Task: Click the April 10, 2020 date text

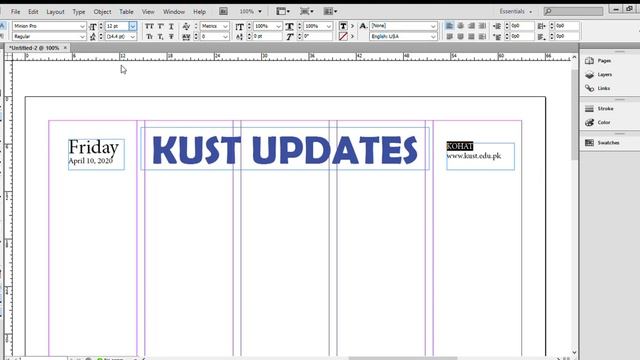Action: coord(90,161)
